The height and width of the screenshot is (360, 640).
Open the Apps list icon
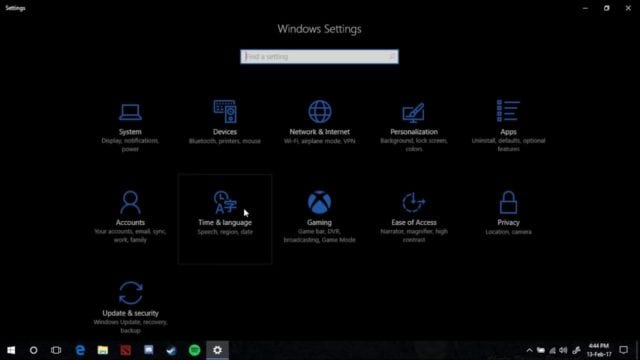pyautogui.click(x=508, y=111)
